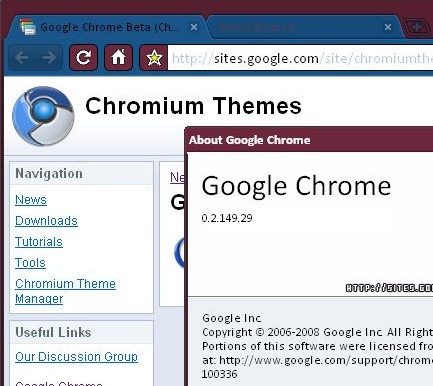Open the News navigation link
The image size is (433, 386).
pos(31,200)
